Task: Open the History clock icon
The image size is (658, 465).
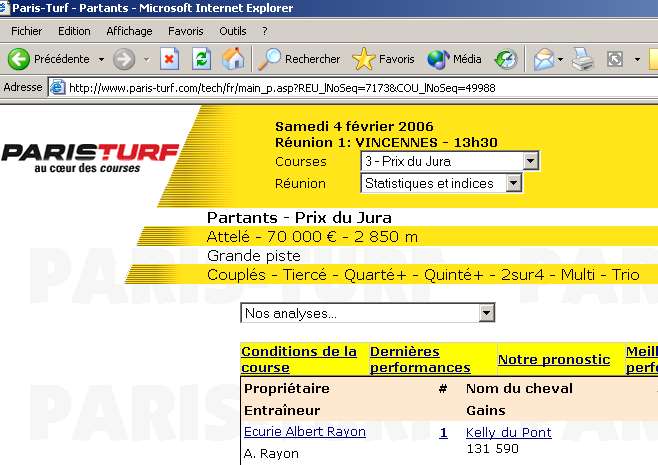Action: 506,59
